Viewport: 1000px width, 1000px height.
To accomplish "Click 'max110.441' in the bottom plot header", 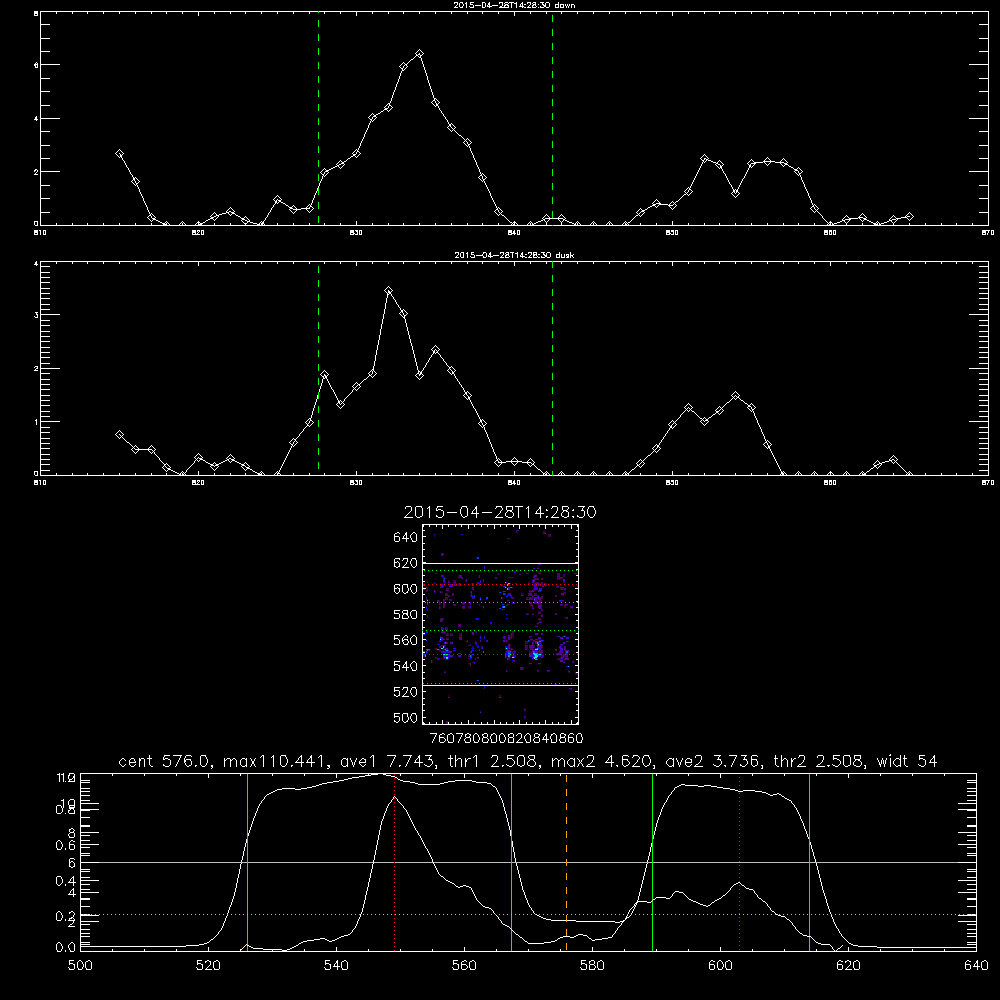I will tap(274, 761).
